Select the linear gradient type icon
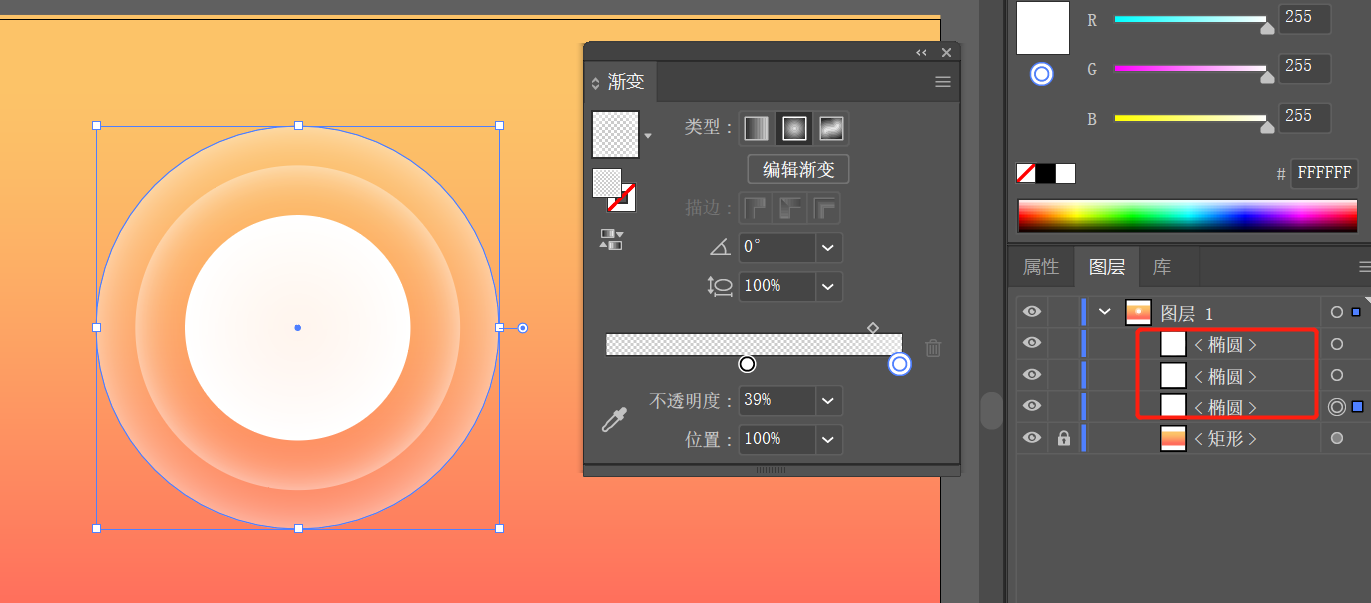Screen dimensions: 1371x603 pyautogui.click(x=757, y=128)
